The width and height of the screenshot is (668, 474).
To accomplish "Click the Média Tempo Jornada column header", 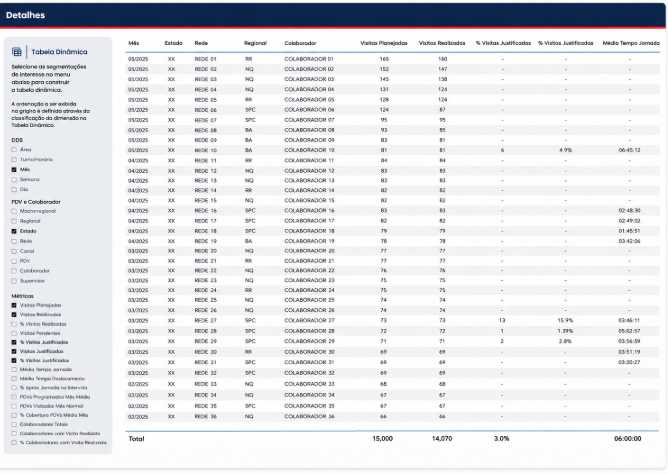I will [x=631, y=43].
